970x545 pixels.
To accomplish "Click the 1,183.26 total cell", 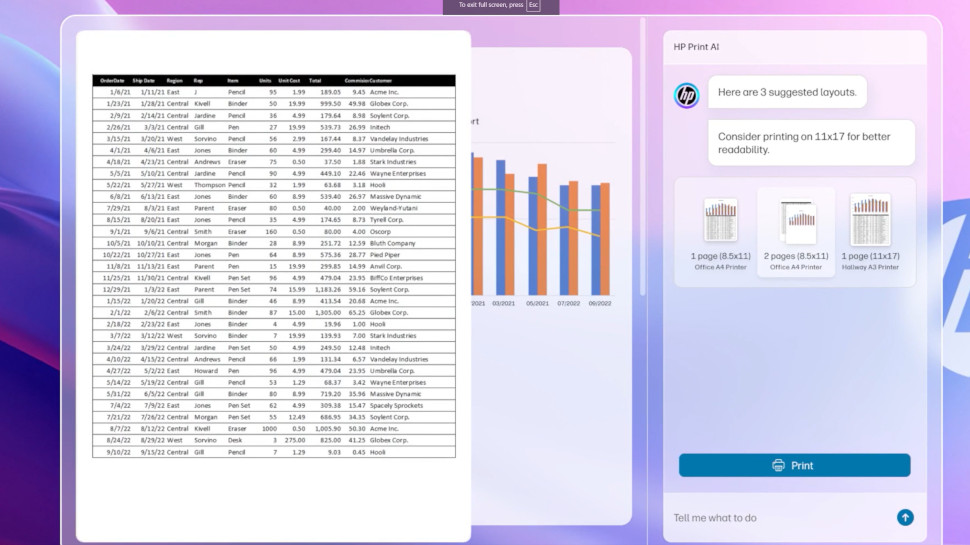I will (x=328, y=290).
